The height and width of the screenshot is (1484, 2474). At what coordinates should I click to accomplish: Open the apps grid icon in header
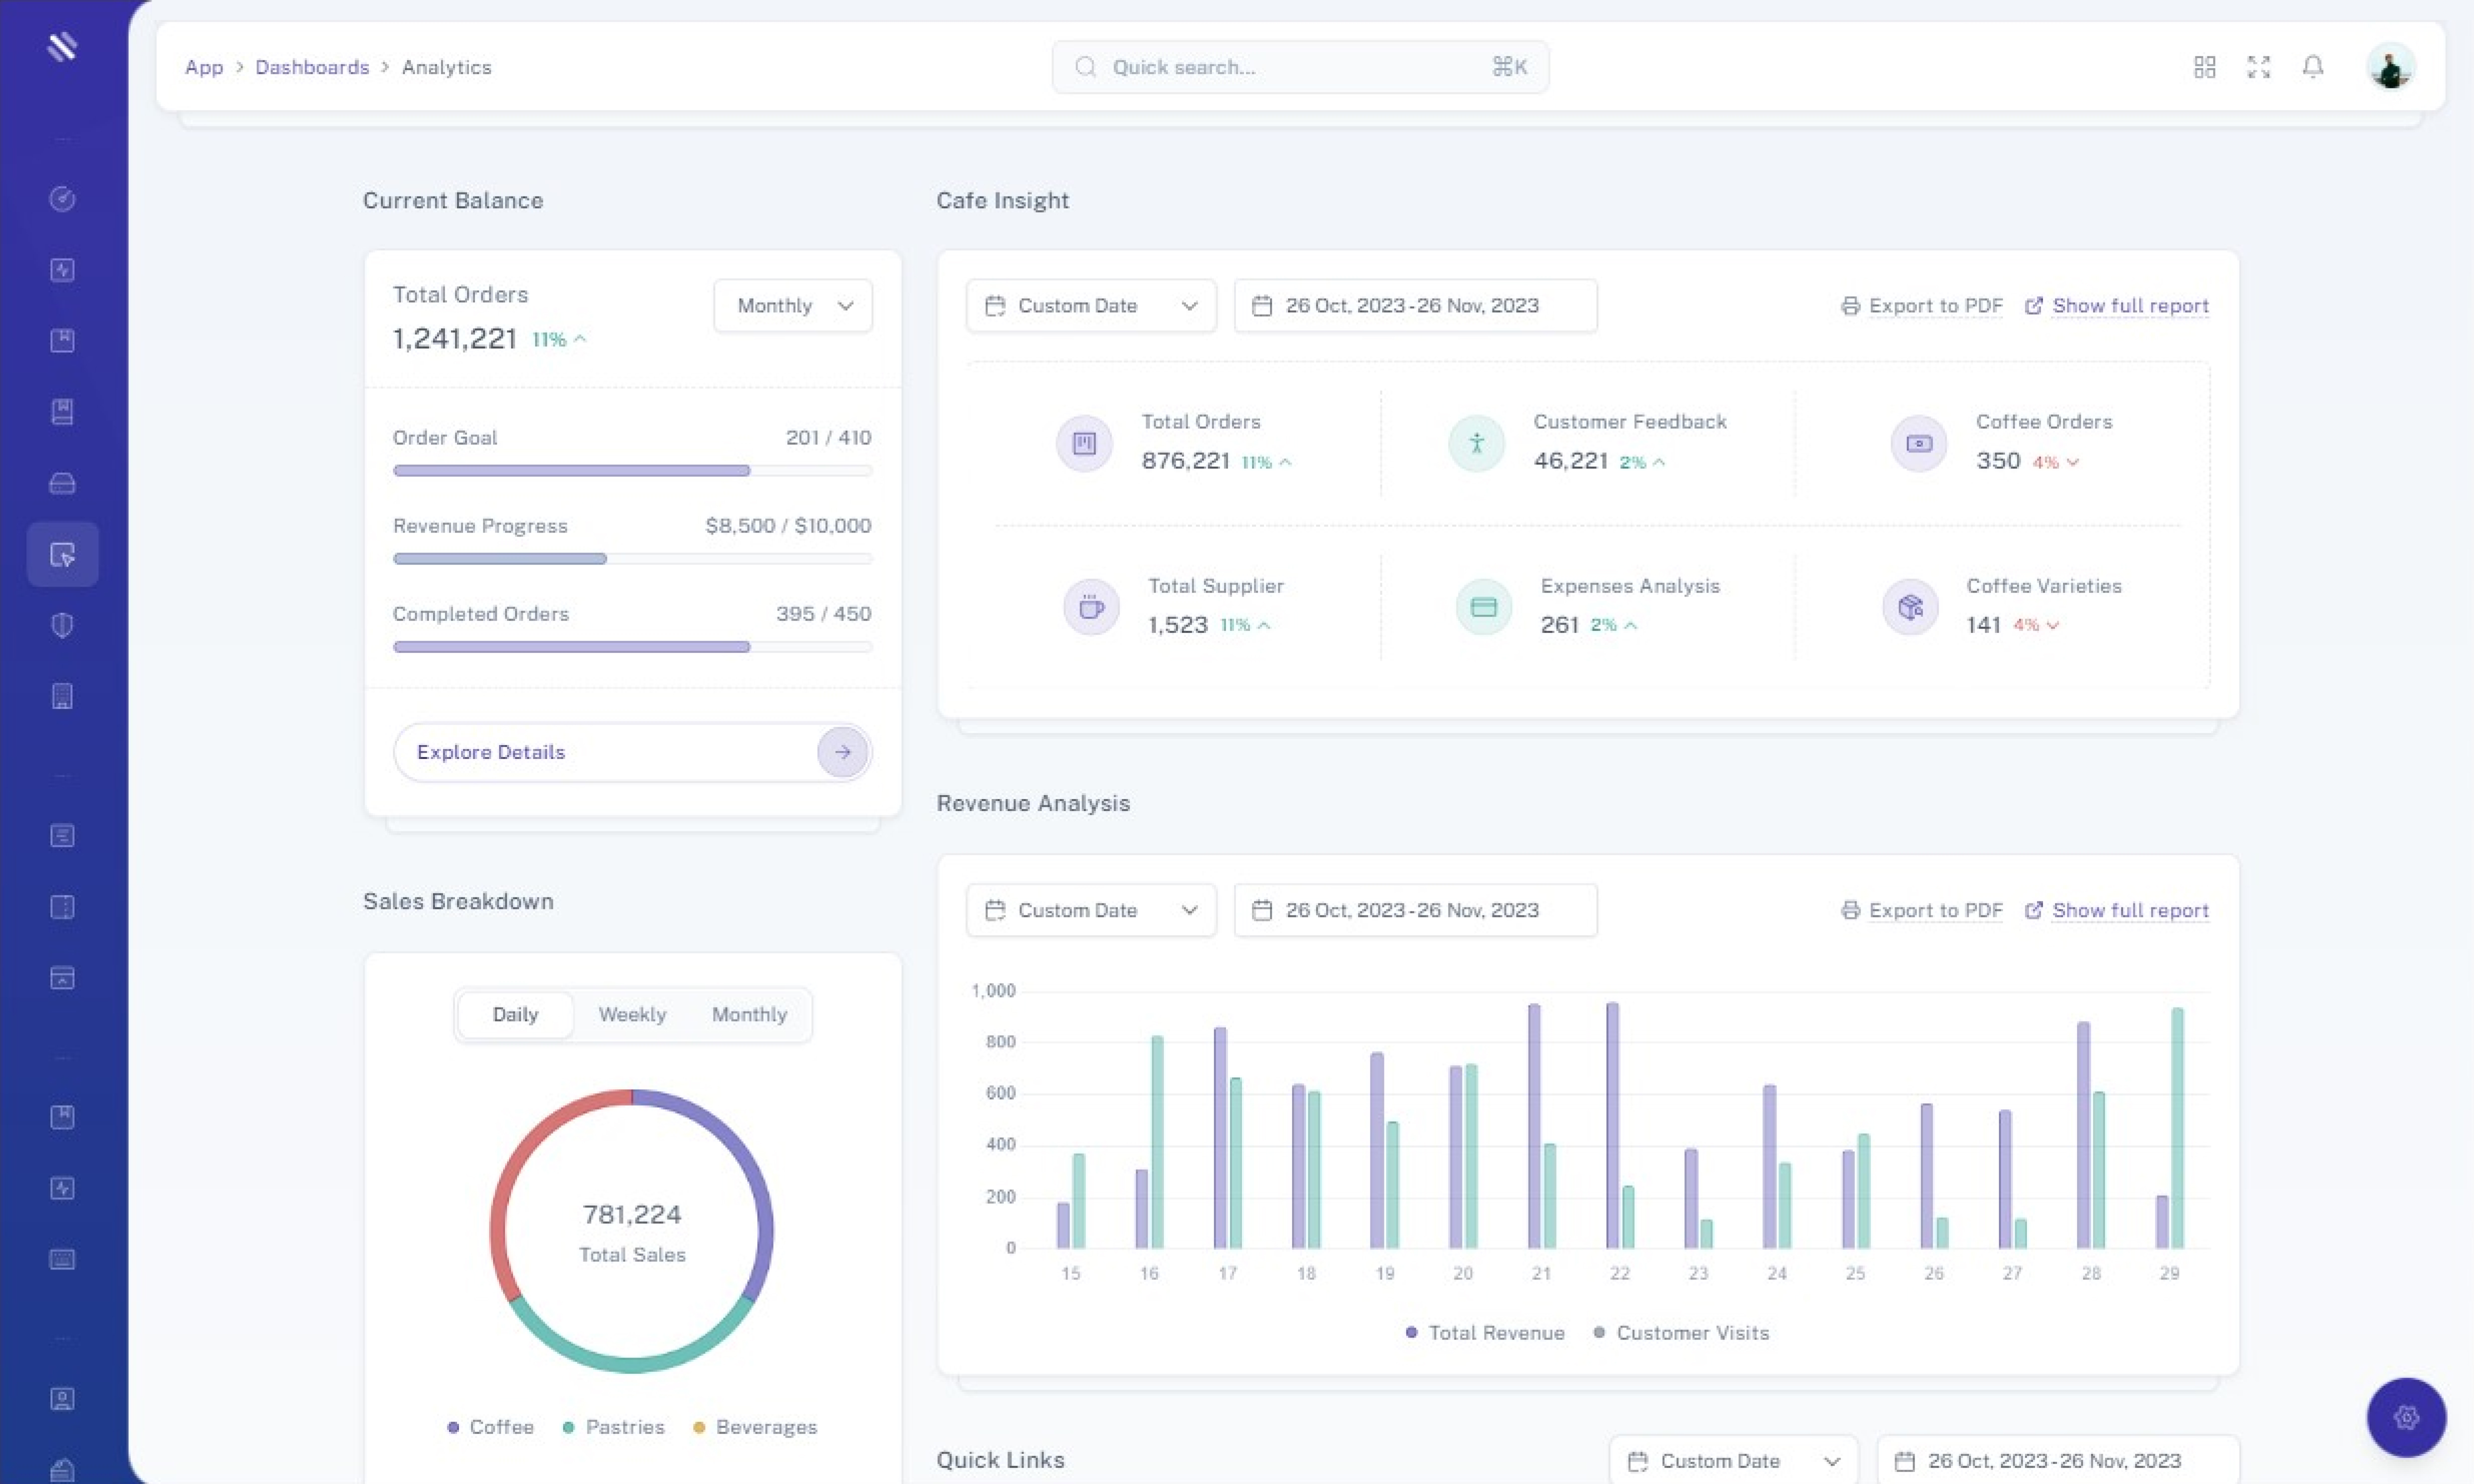click(2204, 67)
